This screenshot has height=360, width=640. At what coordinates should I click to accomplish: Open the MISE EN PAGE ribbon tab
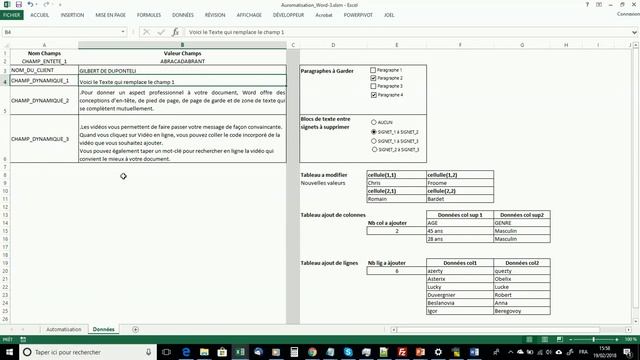click(111, 15)
